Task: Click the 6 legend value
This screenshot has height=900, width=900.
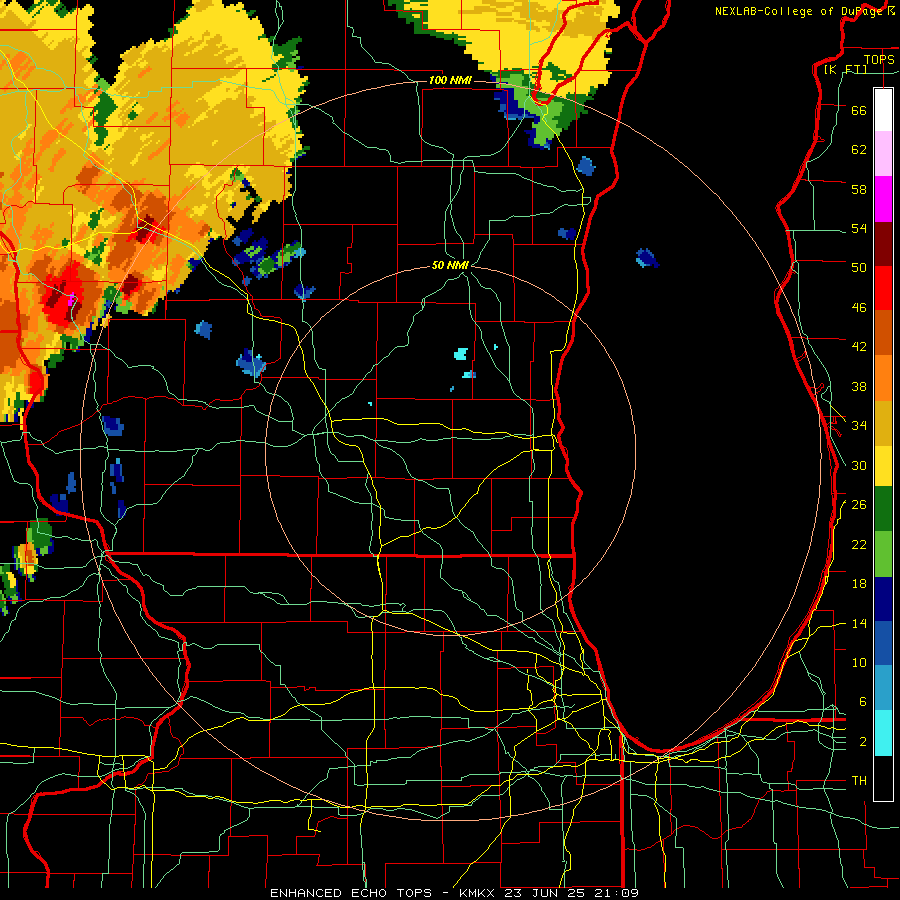Action: 862,702
